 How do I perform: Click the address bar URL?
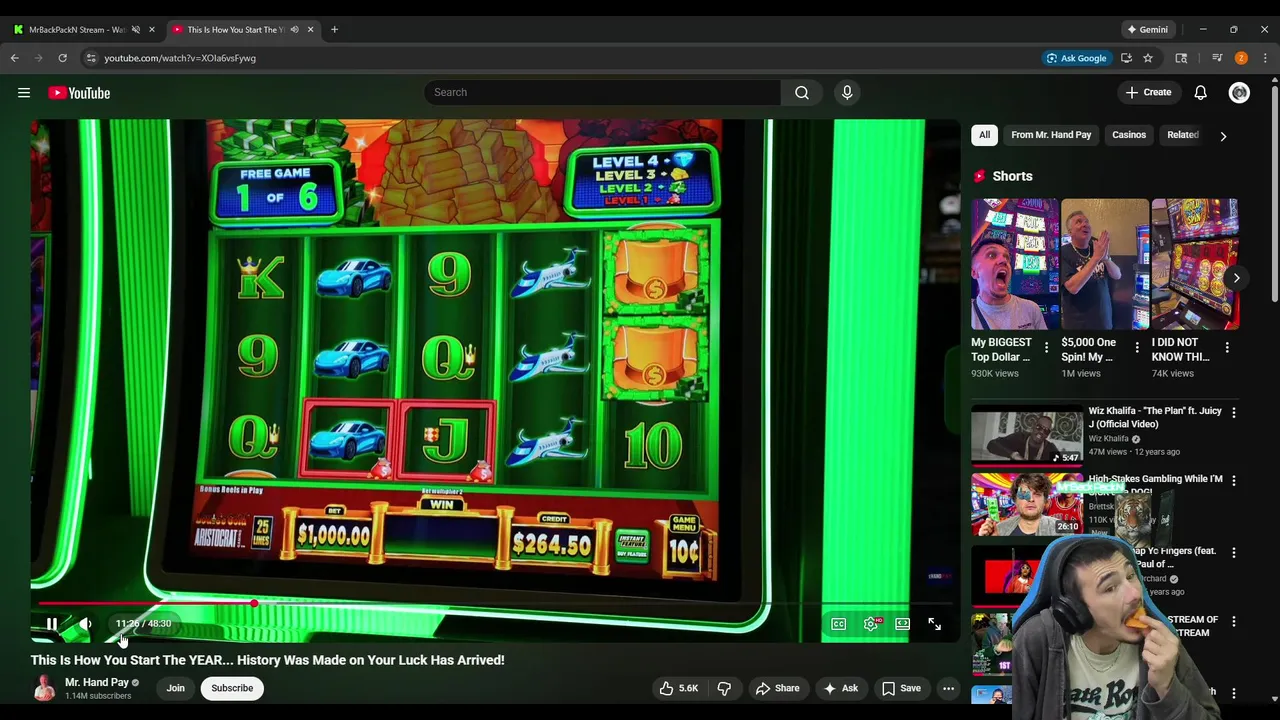180,58
